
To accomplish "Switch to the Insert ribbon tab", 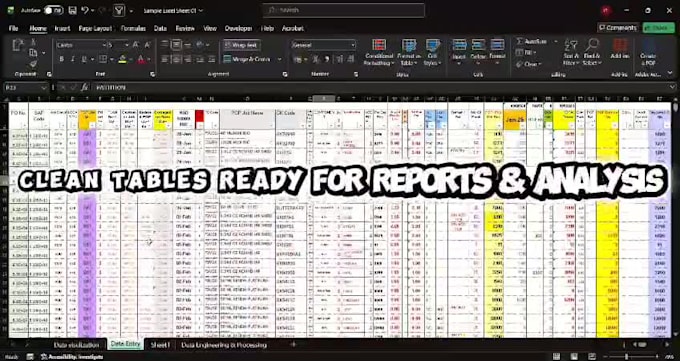I will click(62, 28).
